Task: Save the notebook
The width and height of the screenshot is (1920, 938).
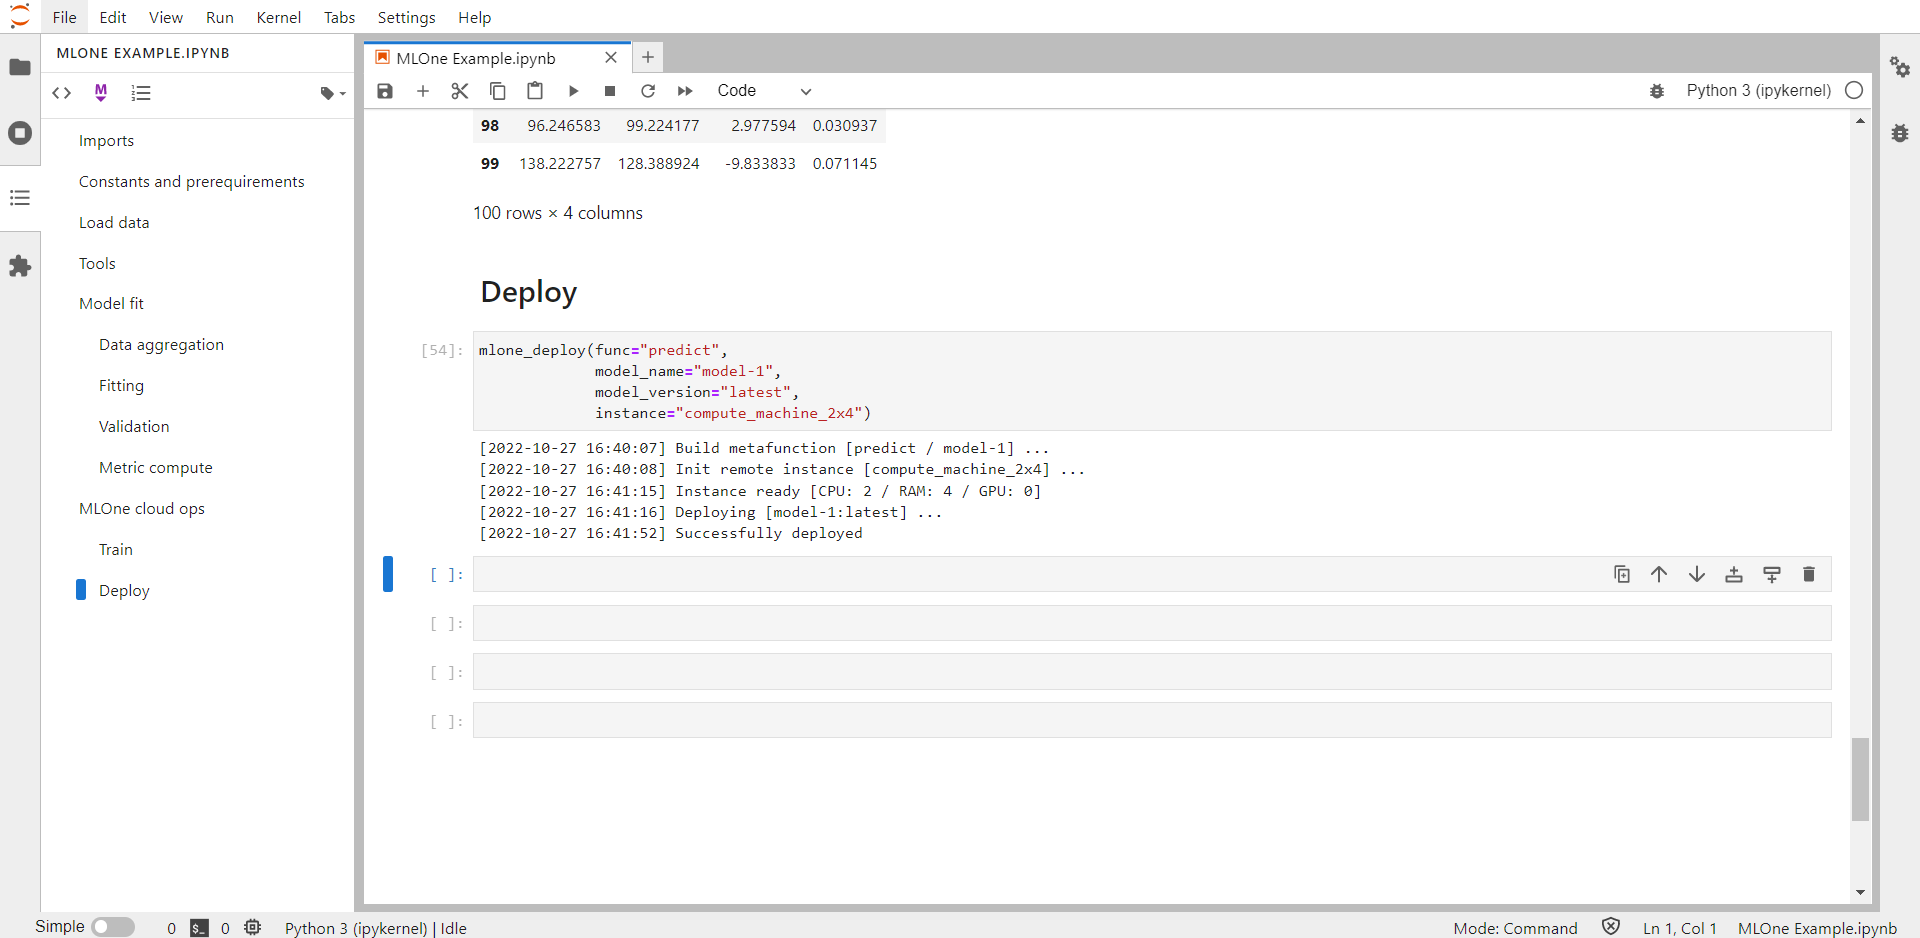Action: pos(384,91)
